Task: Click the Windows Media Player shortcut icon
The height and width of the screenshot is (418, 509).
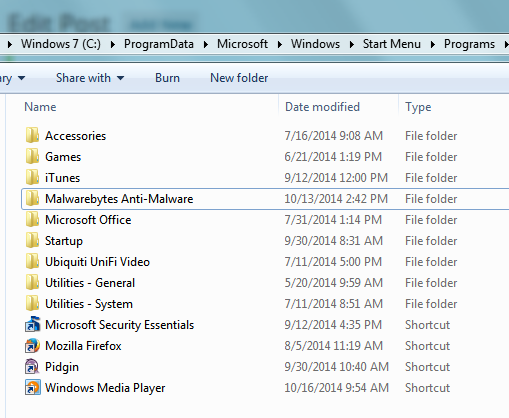Action: tap(32, 388)
